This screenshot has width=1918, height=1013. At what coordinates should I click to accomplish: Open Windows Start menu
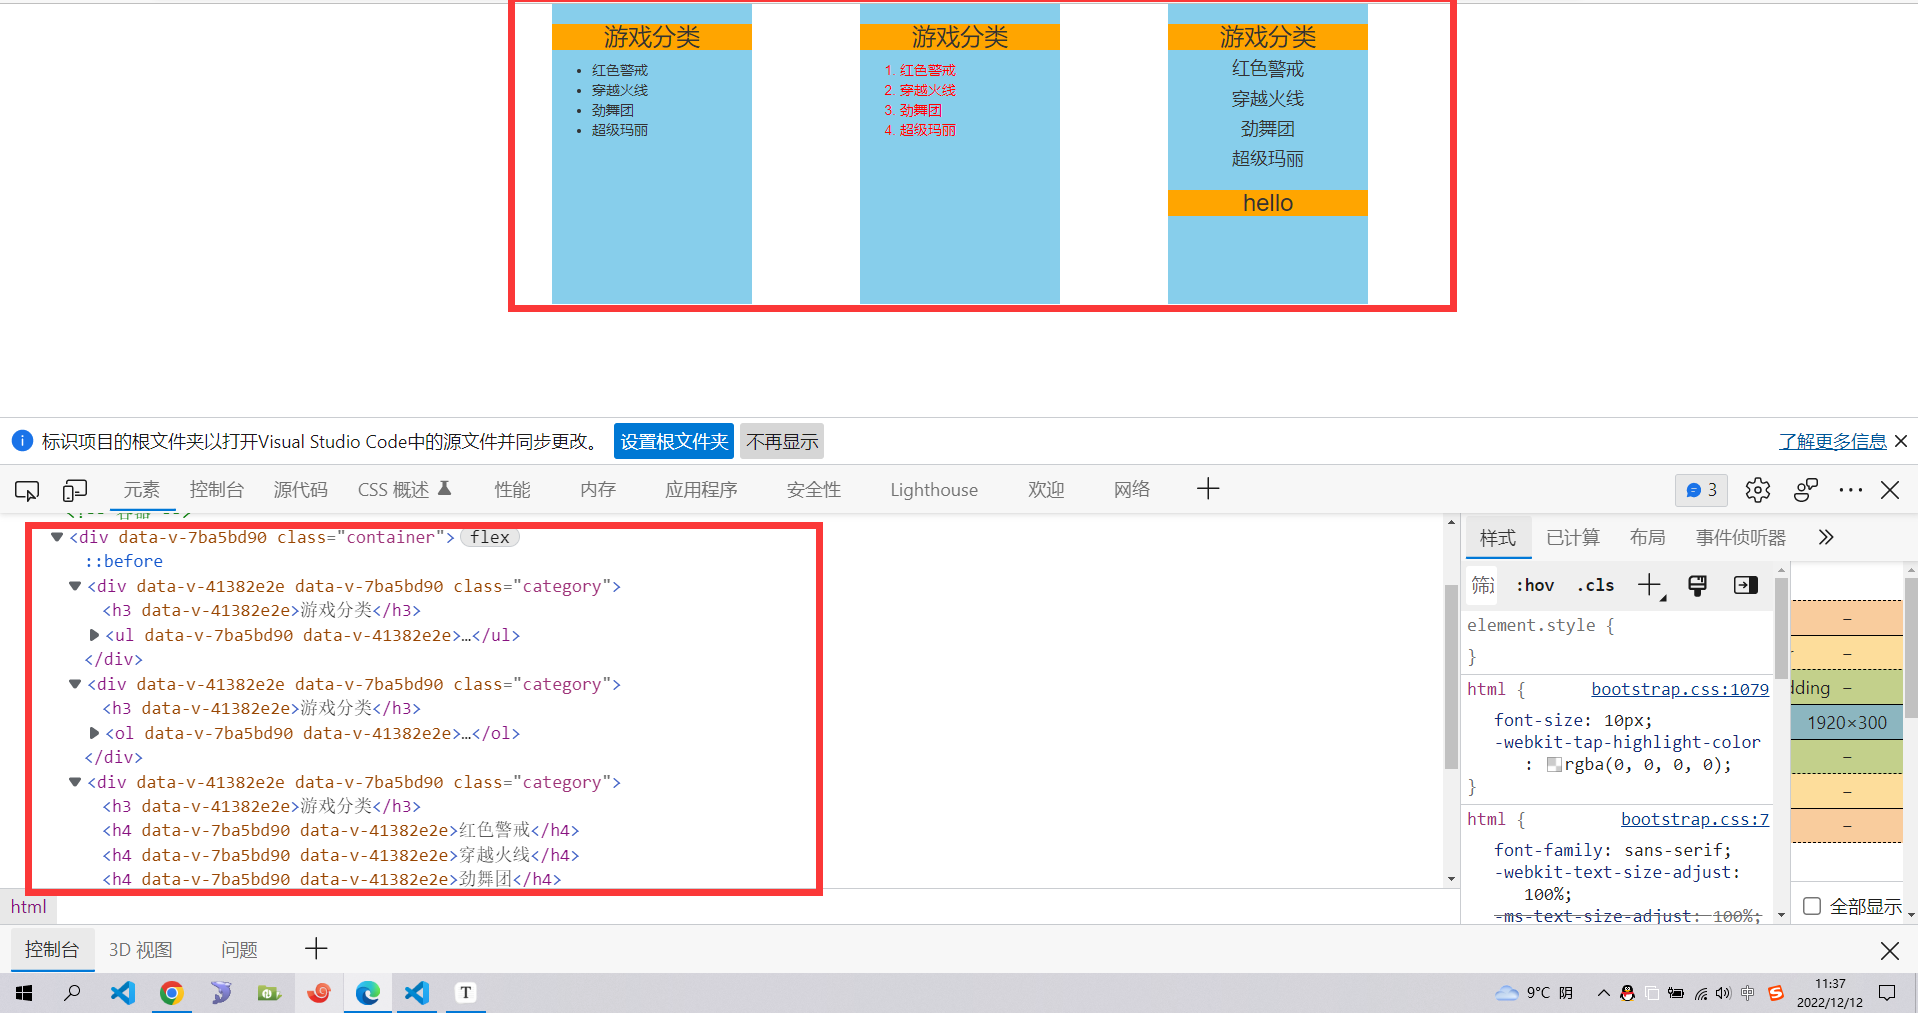pos(24,993)
